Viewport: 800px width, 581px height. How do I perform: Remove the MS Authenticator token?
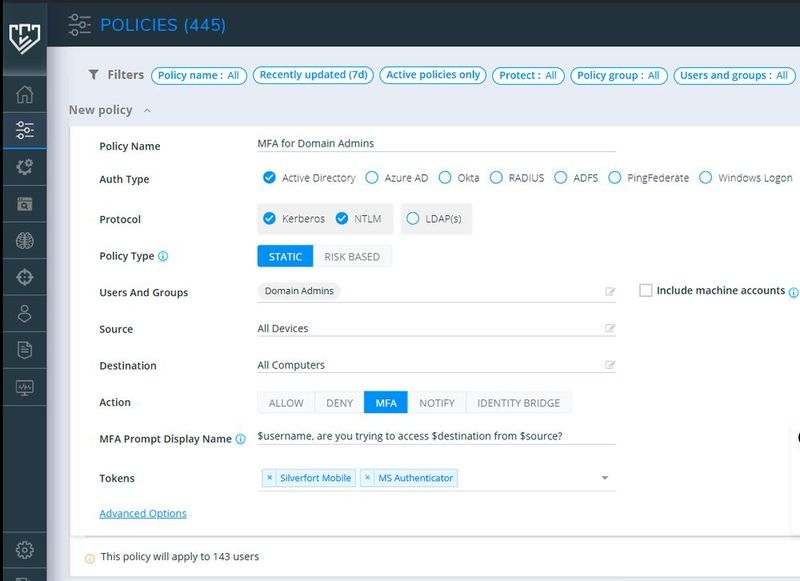367,478
